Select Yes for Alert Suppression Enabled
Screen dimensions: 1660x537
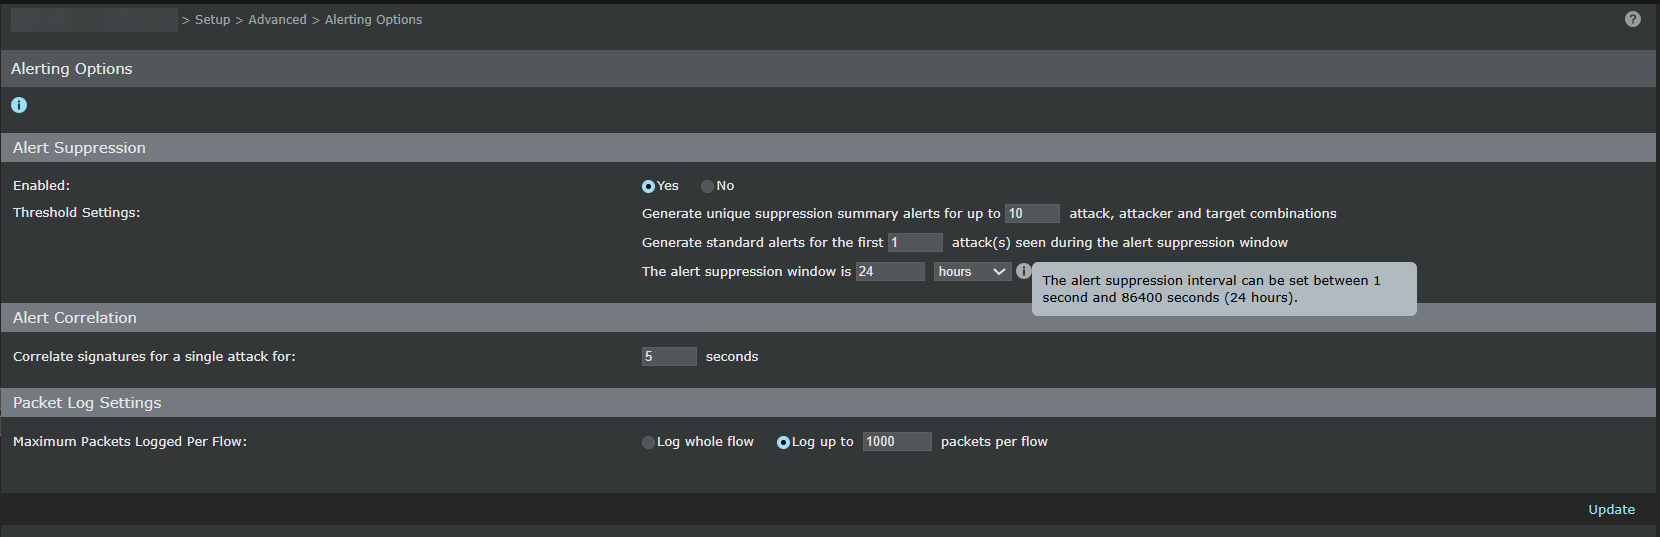648,186
